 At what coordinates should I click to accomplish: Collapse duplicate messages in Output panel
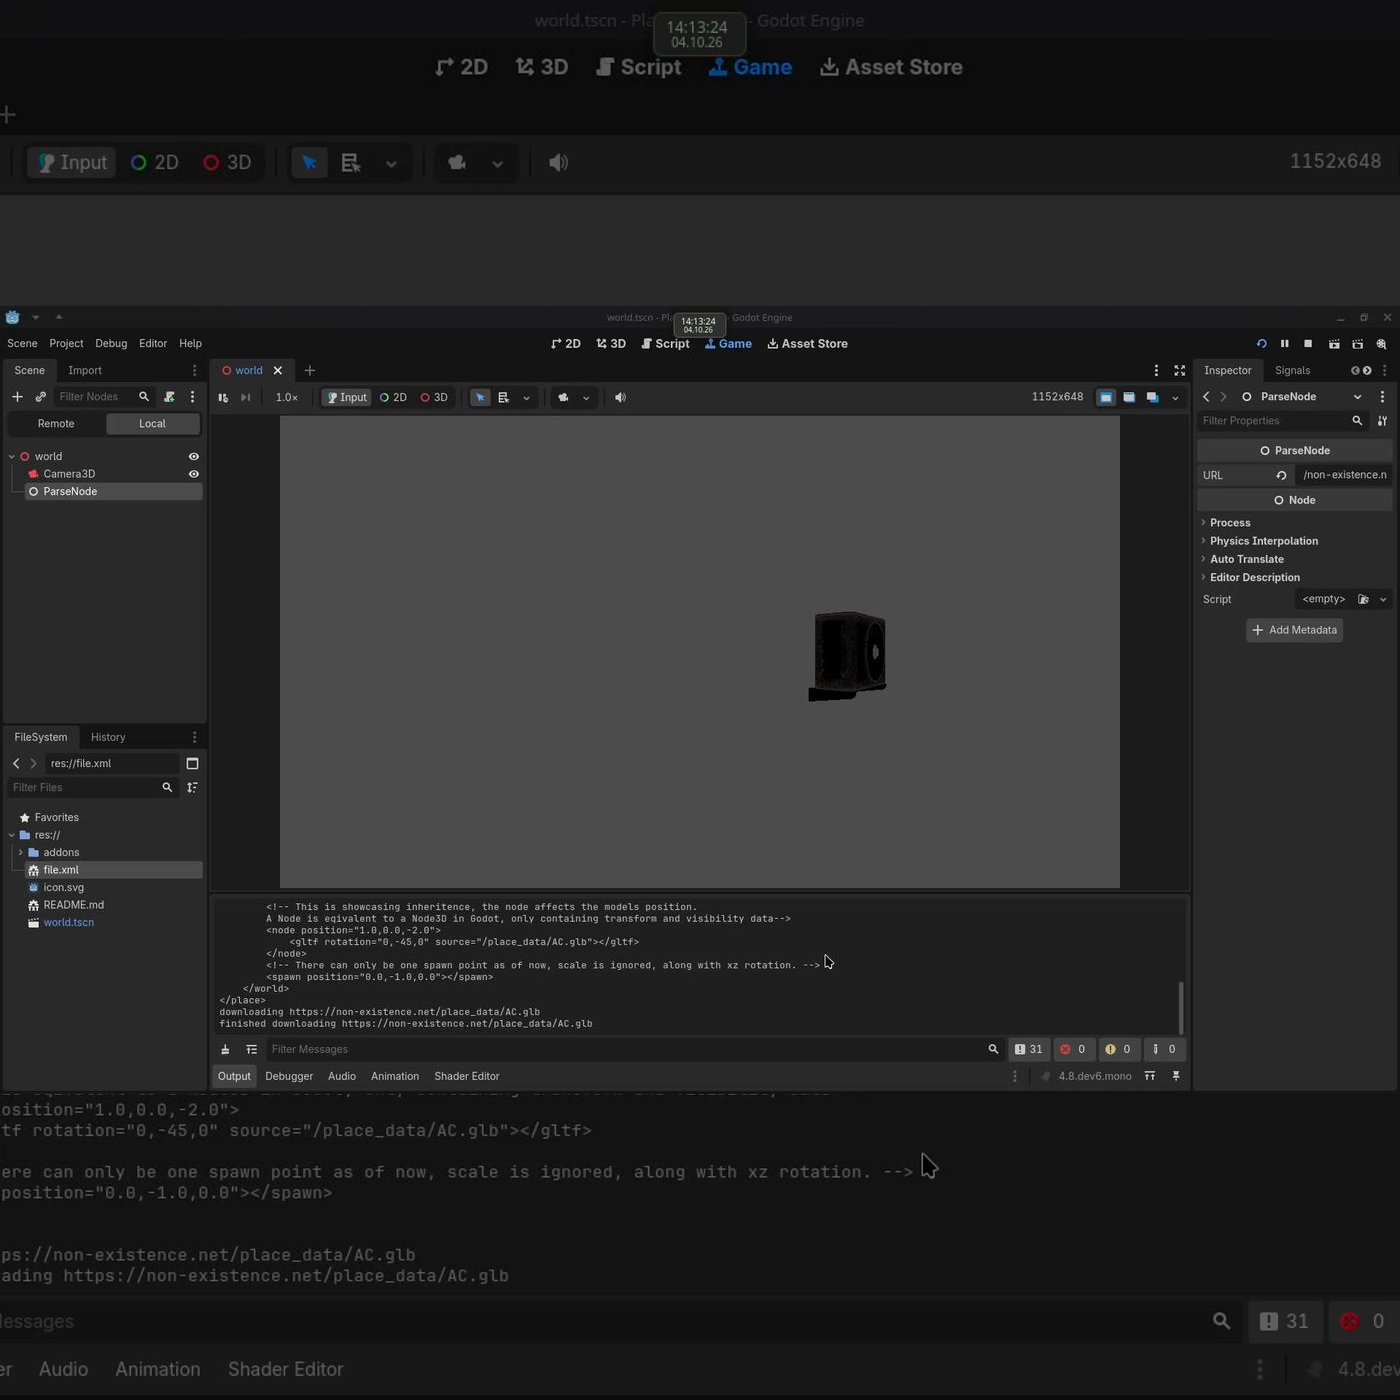251,1050
